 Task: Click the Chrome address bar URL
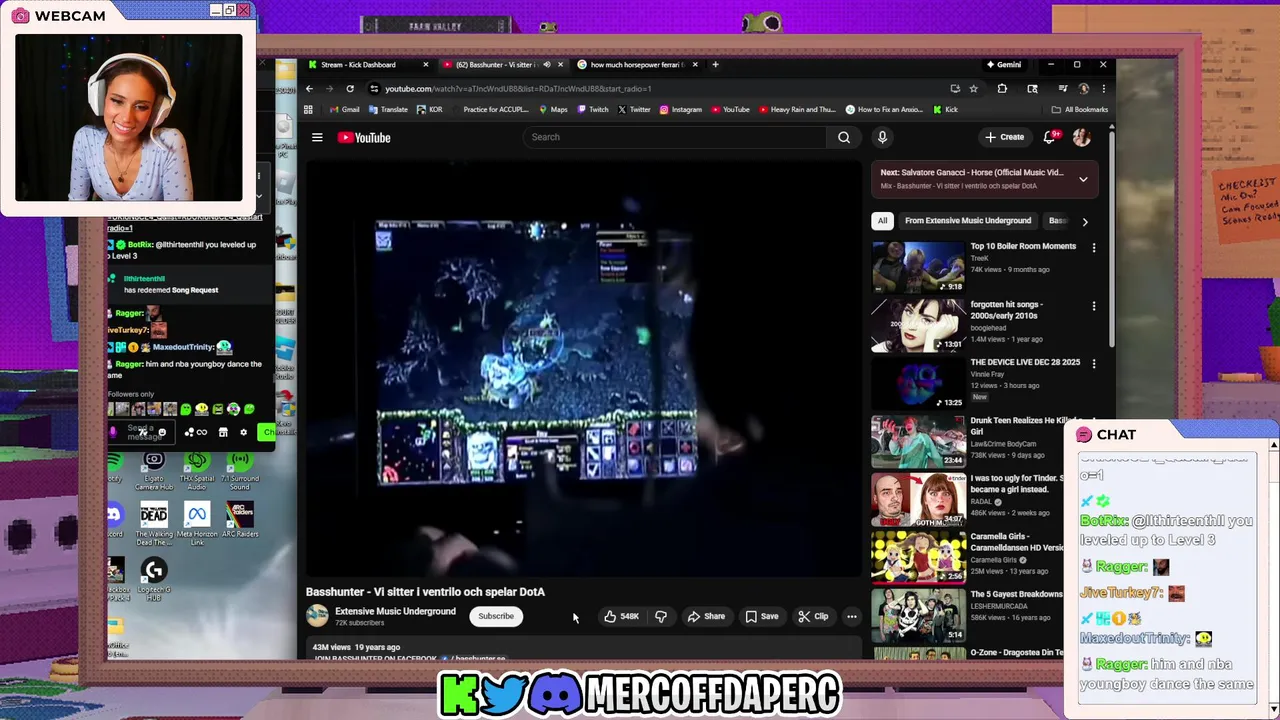coord(518,88)
